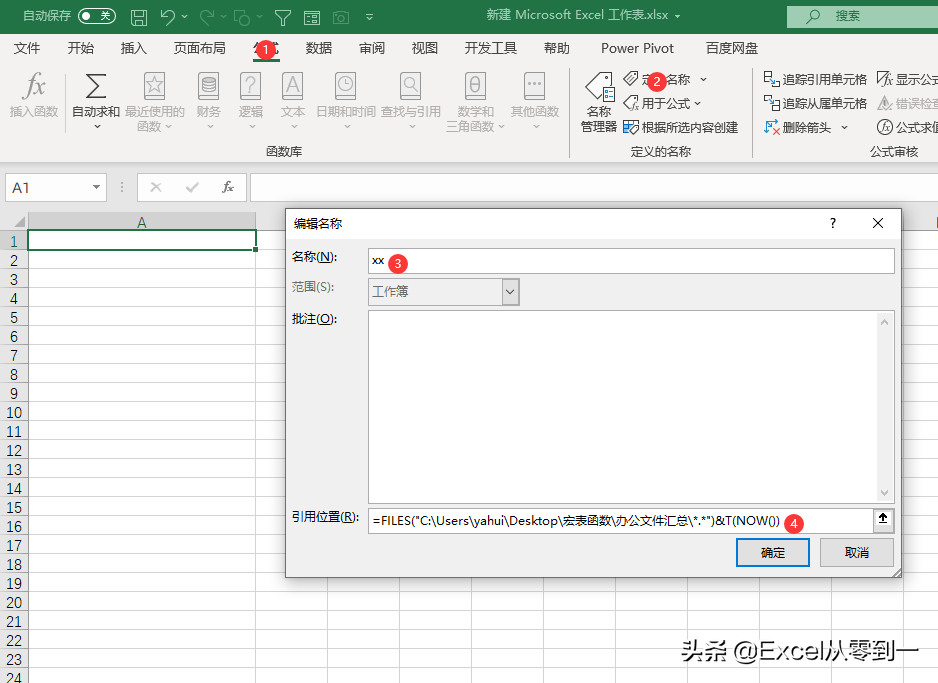Click the 批注 scrollbar down arrow
The height and width of the screenshot is (683, 938).
tap(884, 493)
